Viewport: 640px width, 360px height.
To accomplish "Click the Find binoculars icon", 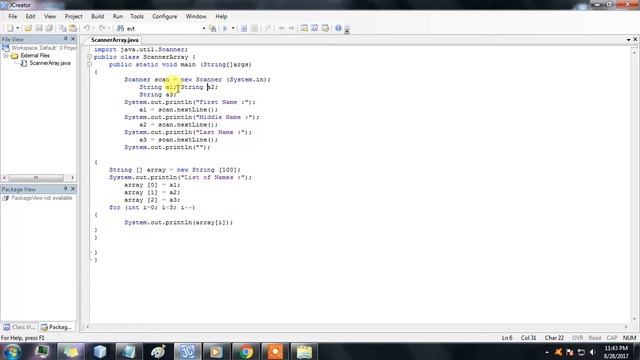I will [120, 28].
